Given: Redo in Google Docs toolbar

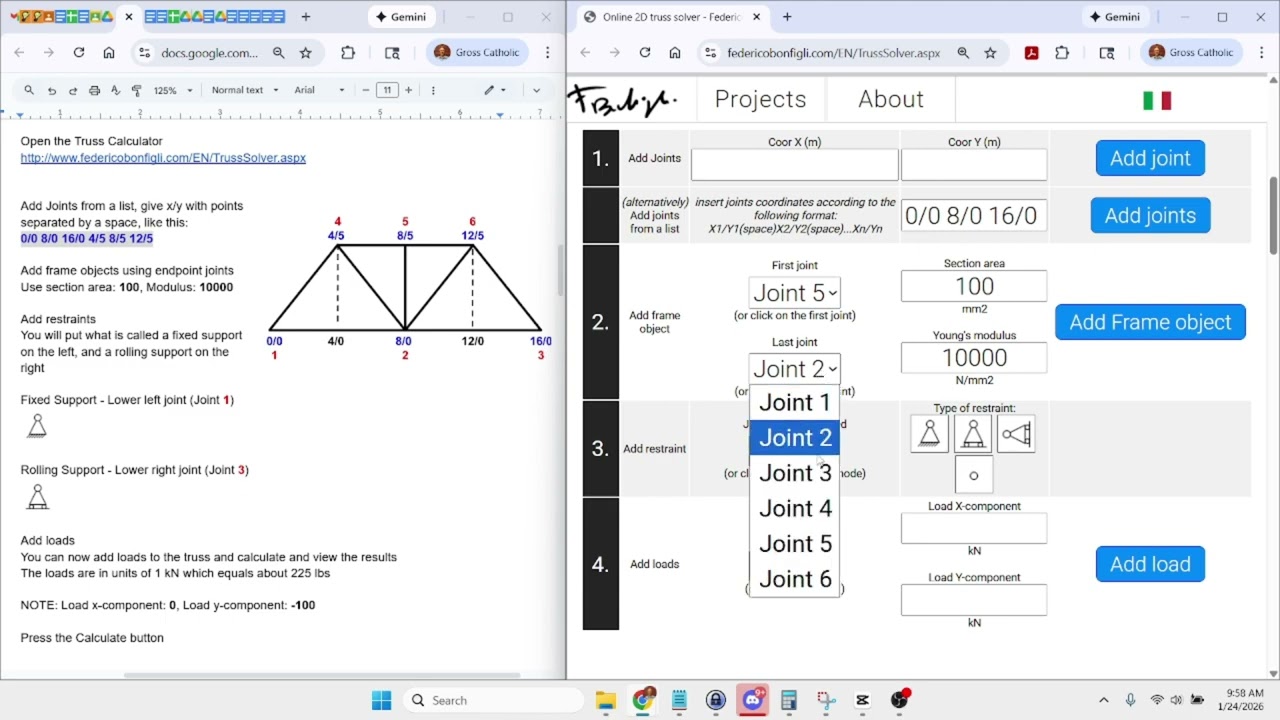Looking at the screenshot, I should (73, 90).
